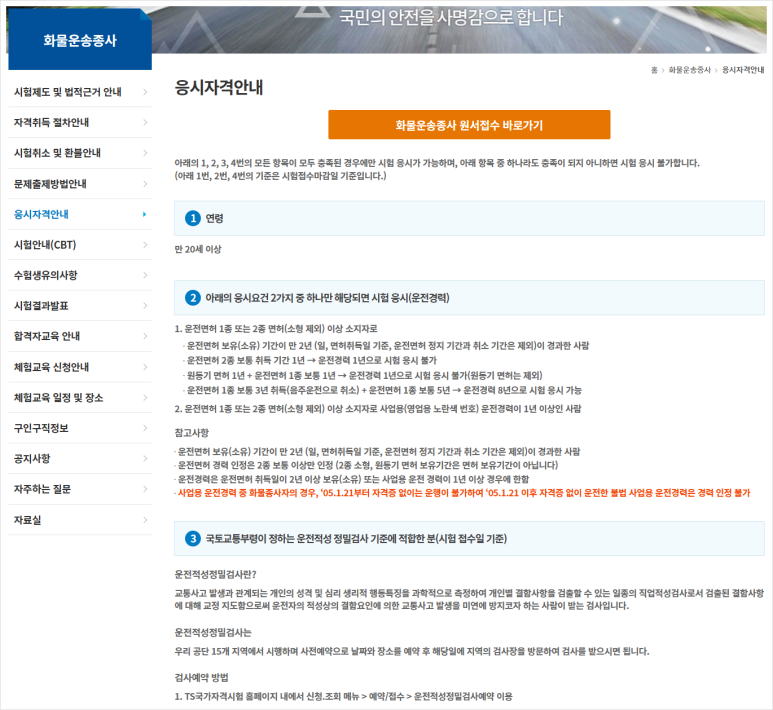Click the 홈 breadcrumb link
The height and width of the screenshot is (710, 773).
point(654,70)
